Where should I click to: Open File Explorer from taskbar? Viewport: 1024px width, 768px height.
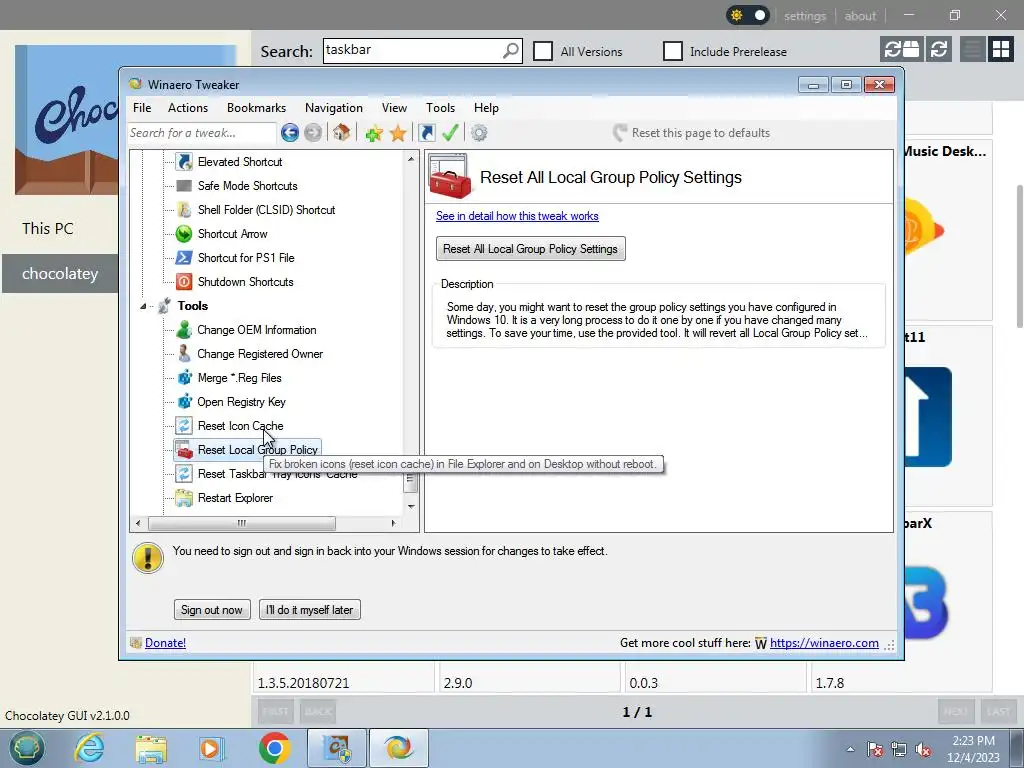(151, 748)
